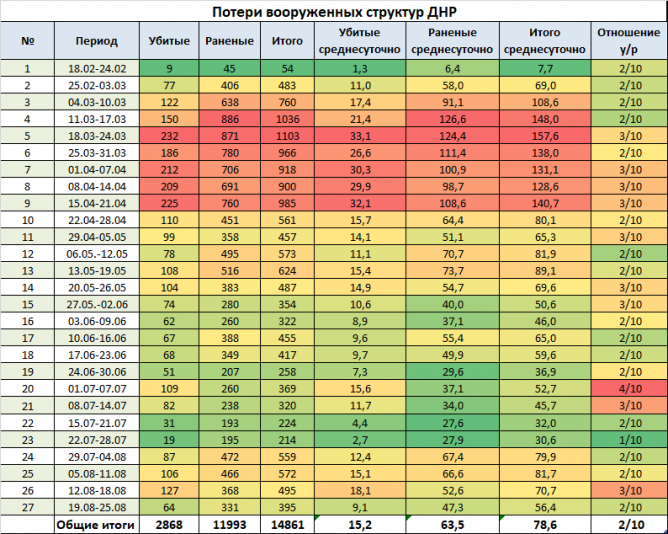Select the '№' header cell
Screen dimensions: 668x534
click(x=28, y=41)
